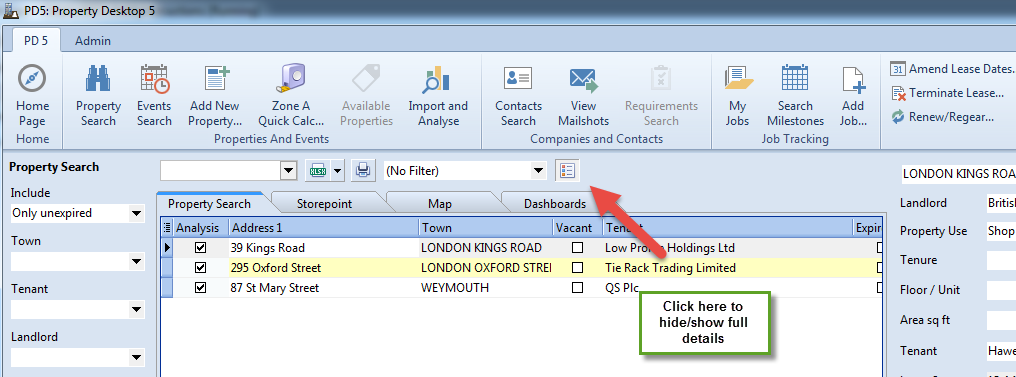Open the Home Page compass icon
This screenshot has height=377, width=1016.
coord(31,79)
